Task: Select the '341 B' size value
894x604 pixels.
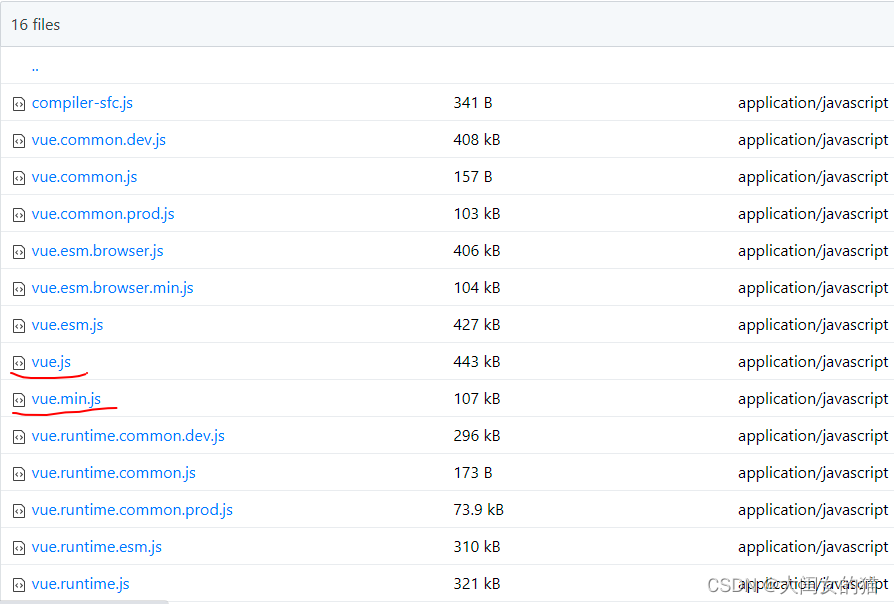Action: 473,103
